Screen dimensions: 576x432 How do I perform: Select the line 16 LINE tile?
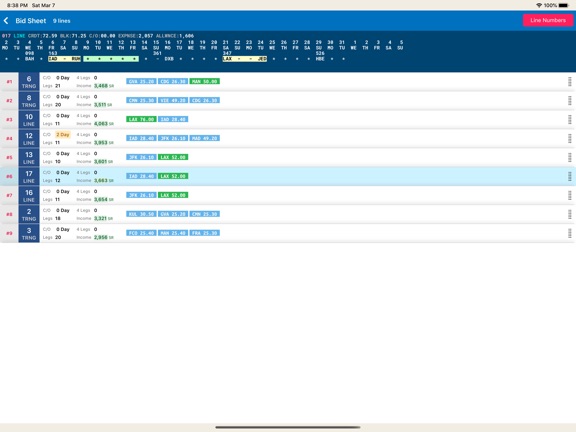(x=29, y=195)
